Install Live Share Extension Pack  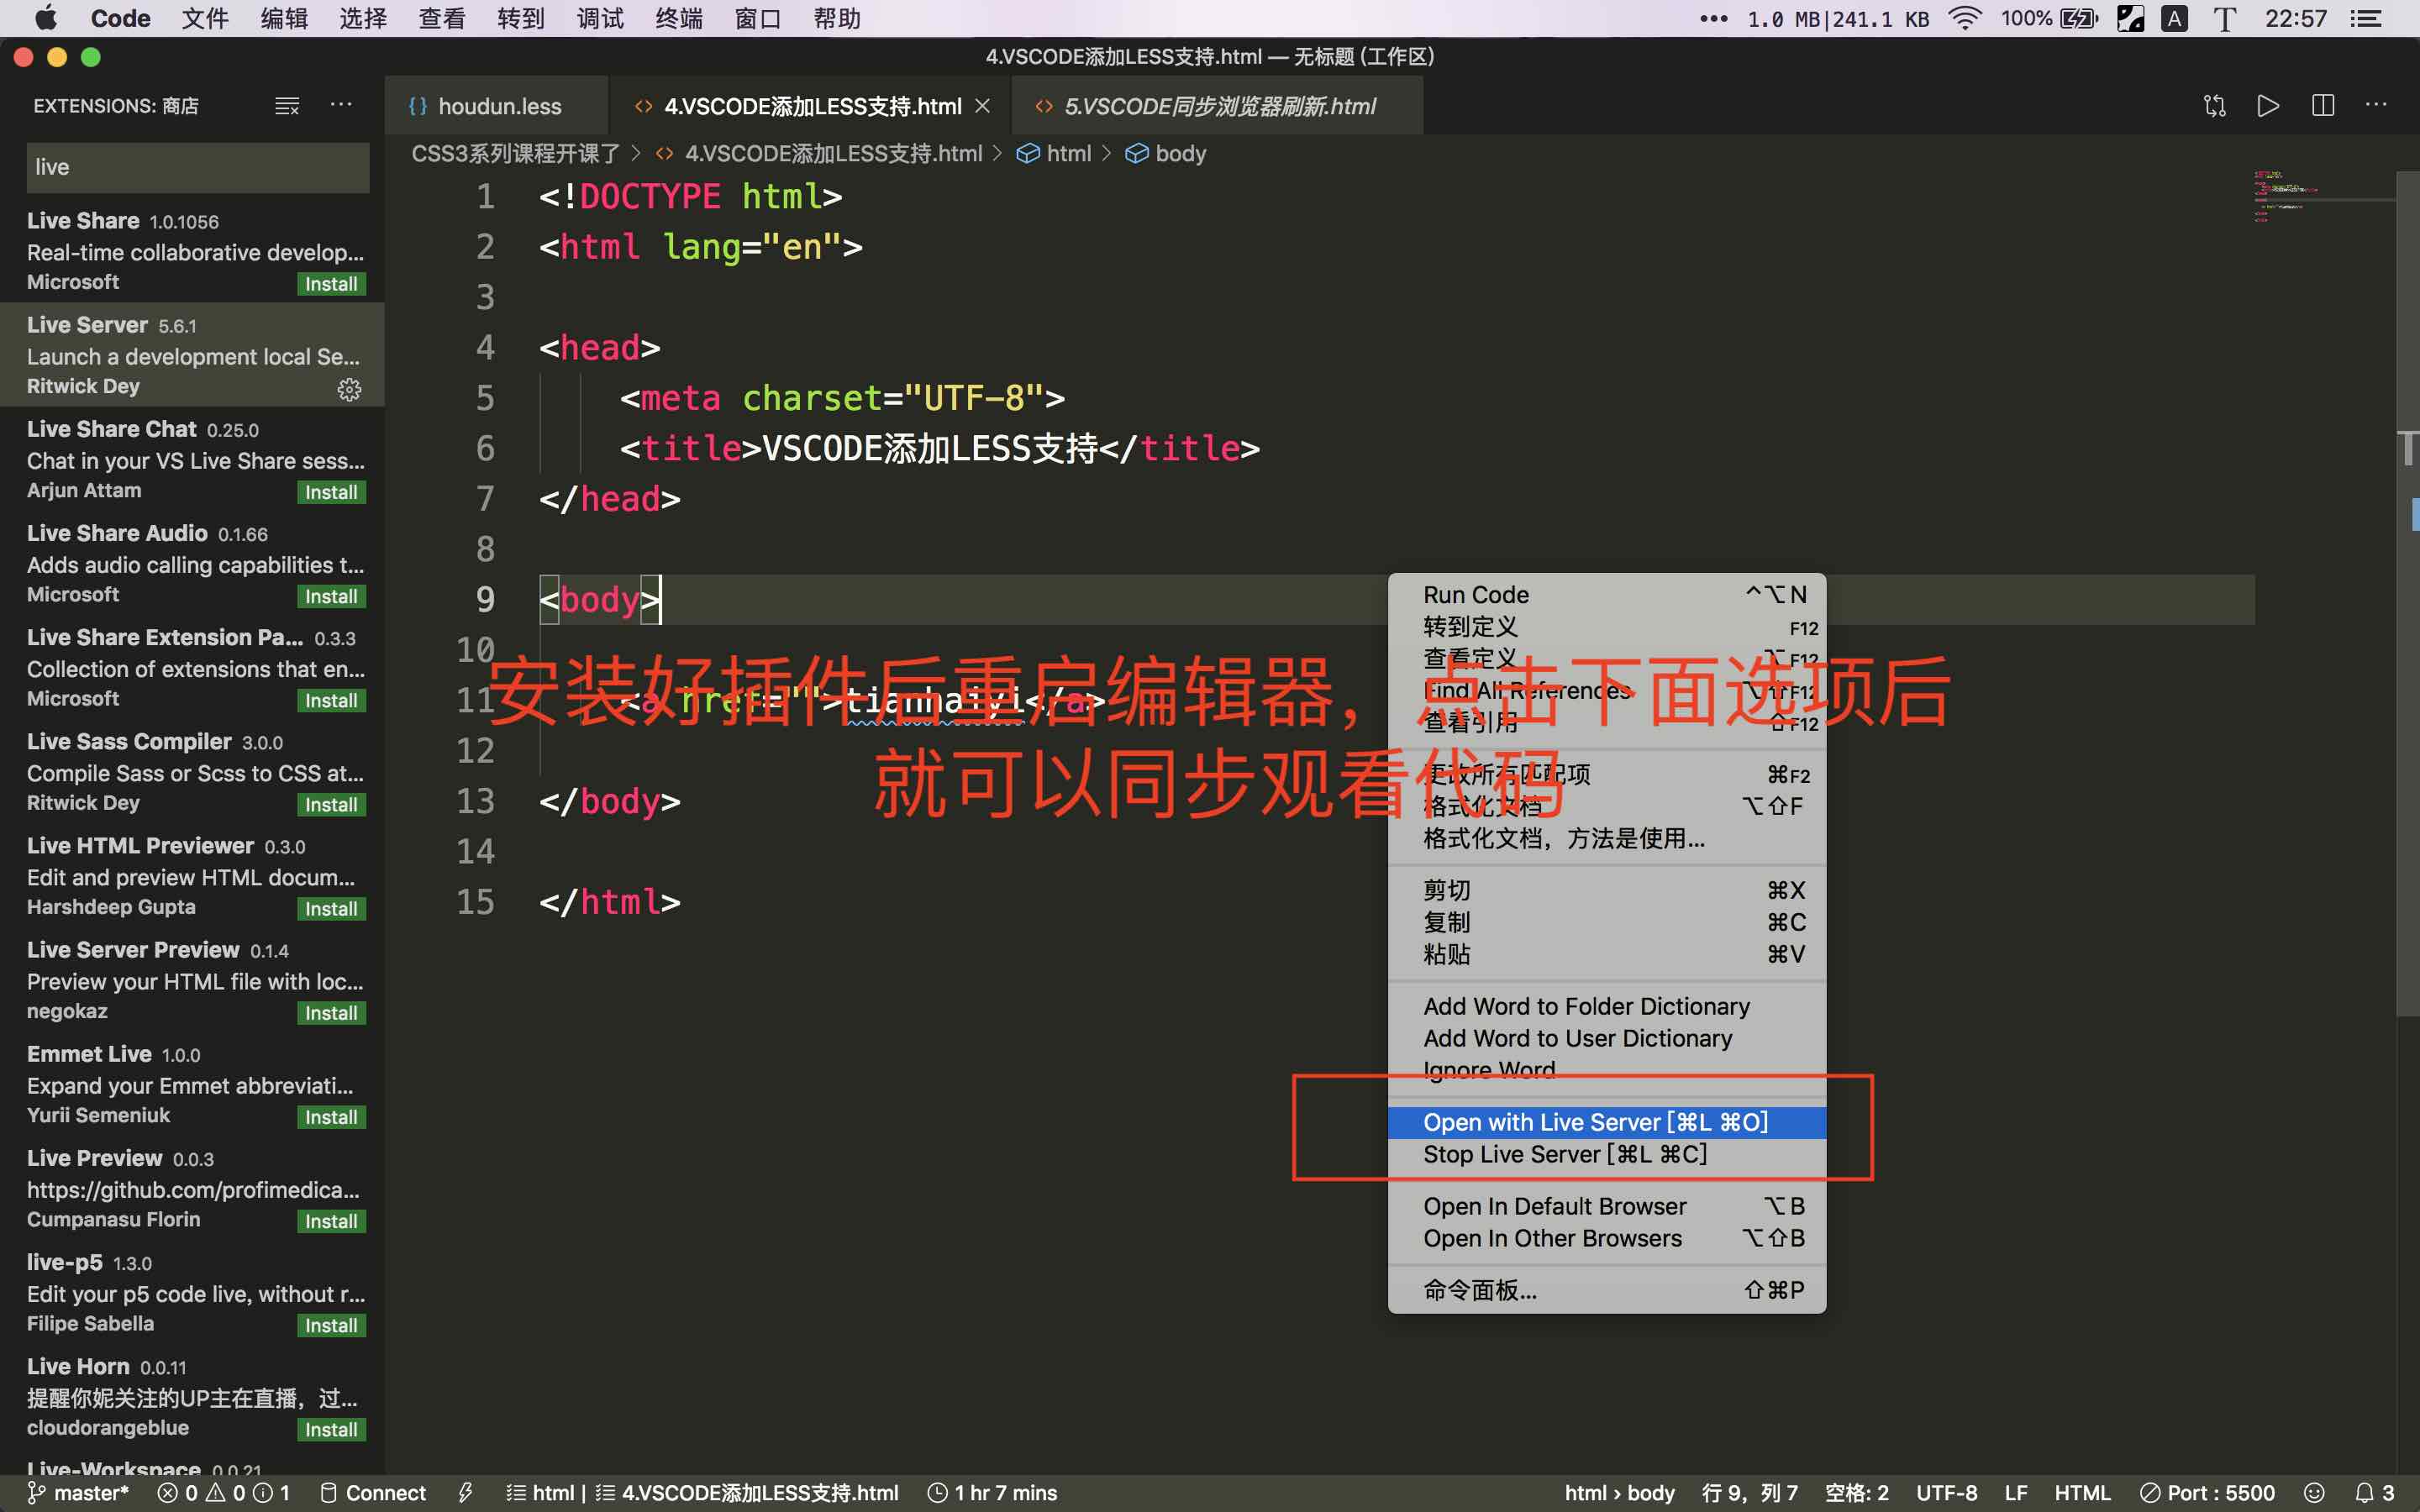click(331, 700)
